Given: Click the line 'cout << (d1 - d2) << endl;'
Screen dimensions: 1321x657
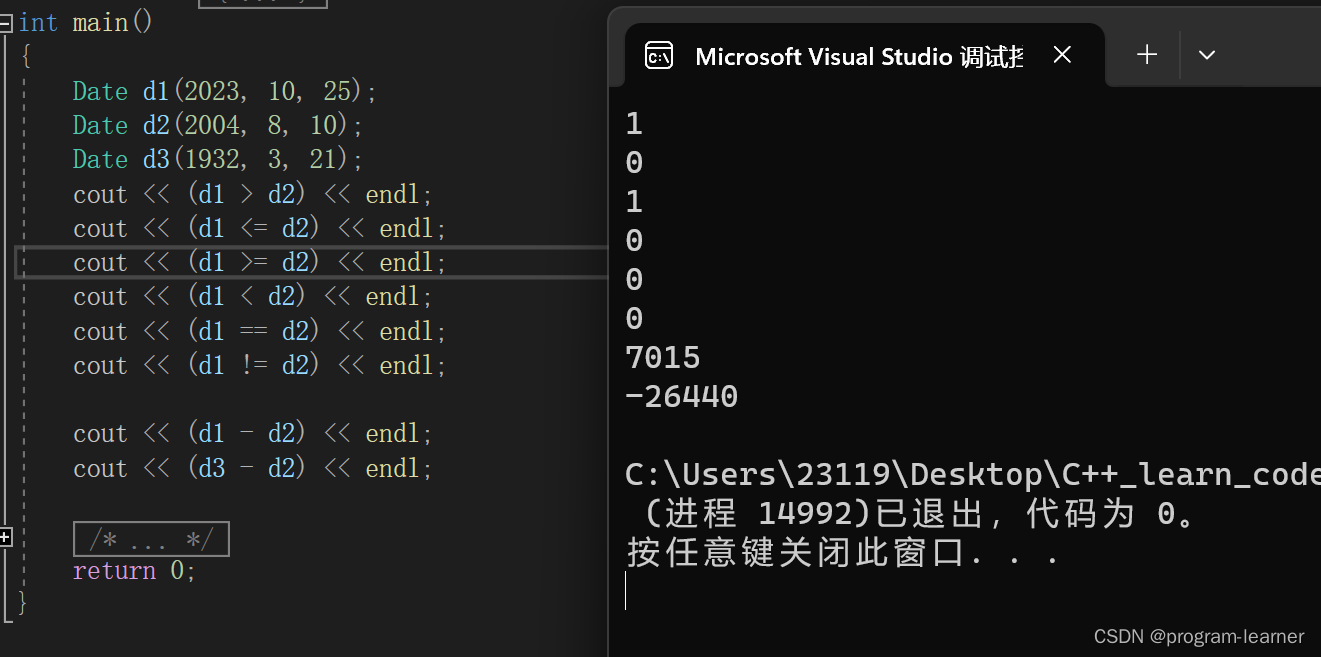Looking at the screenshot, I should pos(253,434).
